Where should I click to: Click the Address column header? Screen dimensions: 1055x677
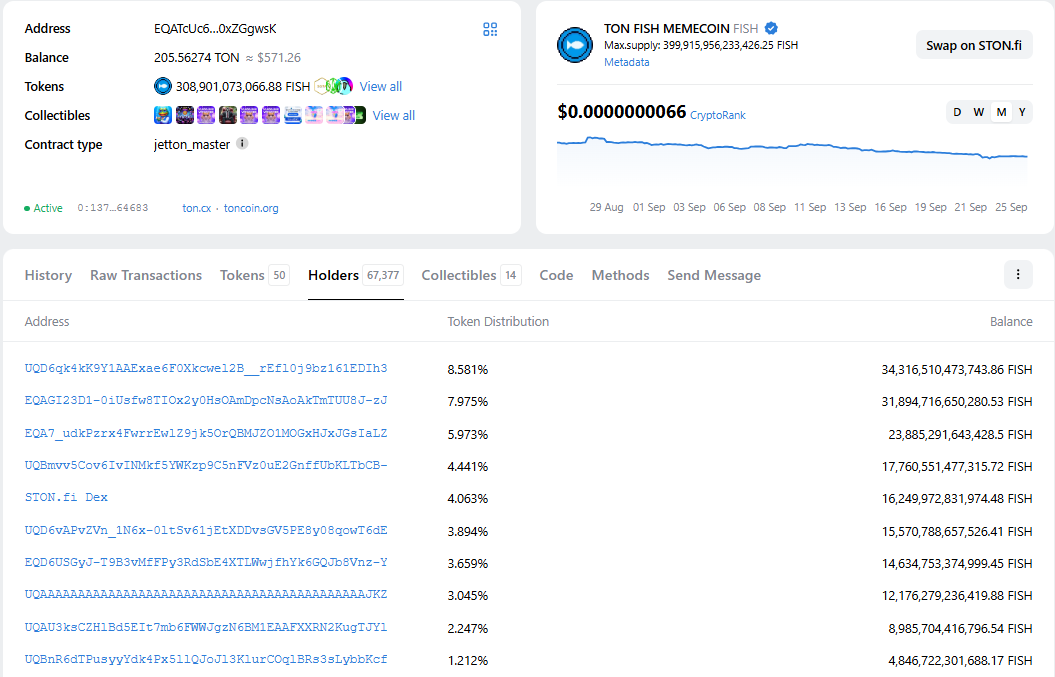tap(47, 322)
